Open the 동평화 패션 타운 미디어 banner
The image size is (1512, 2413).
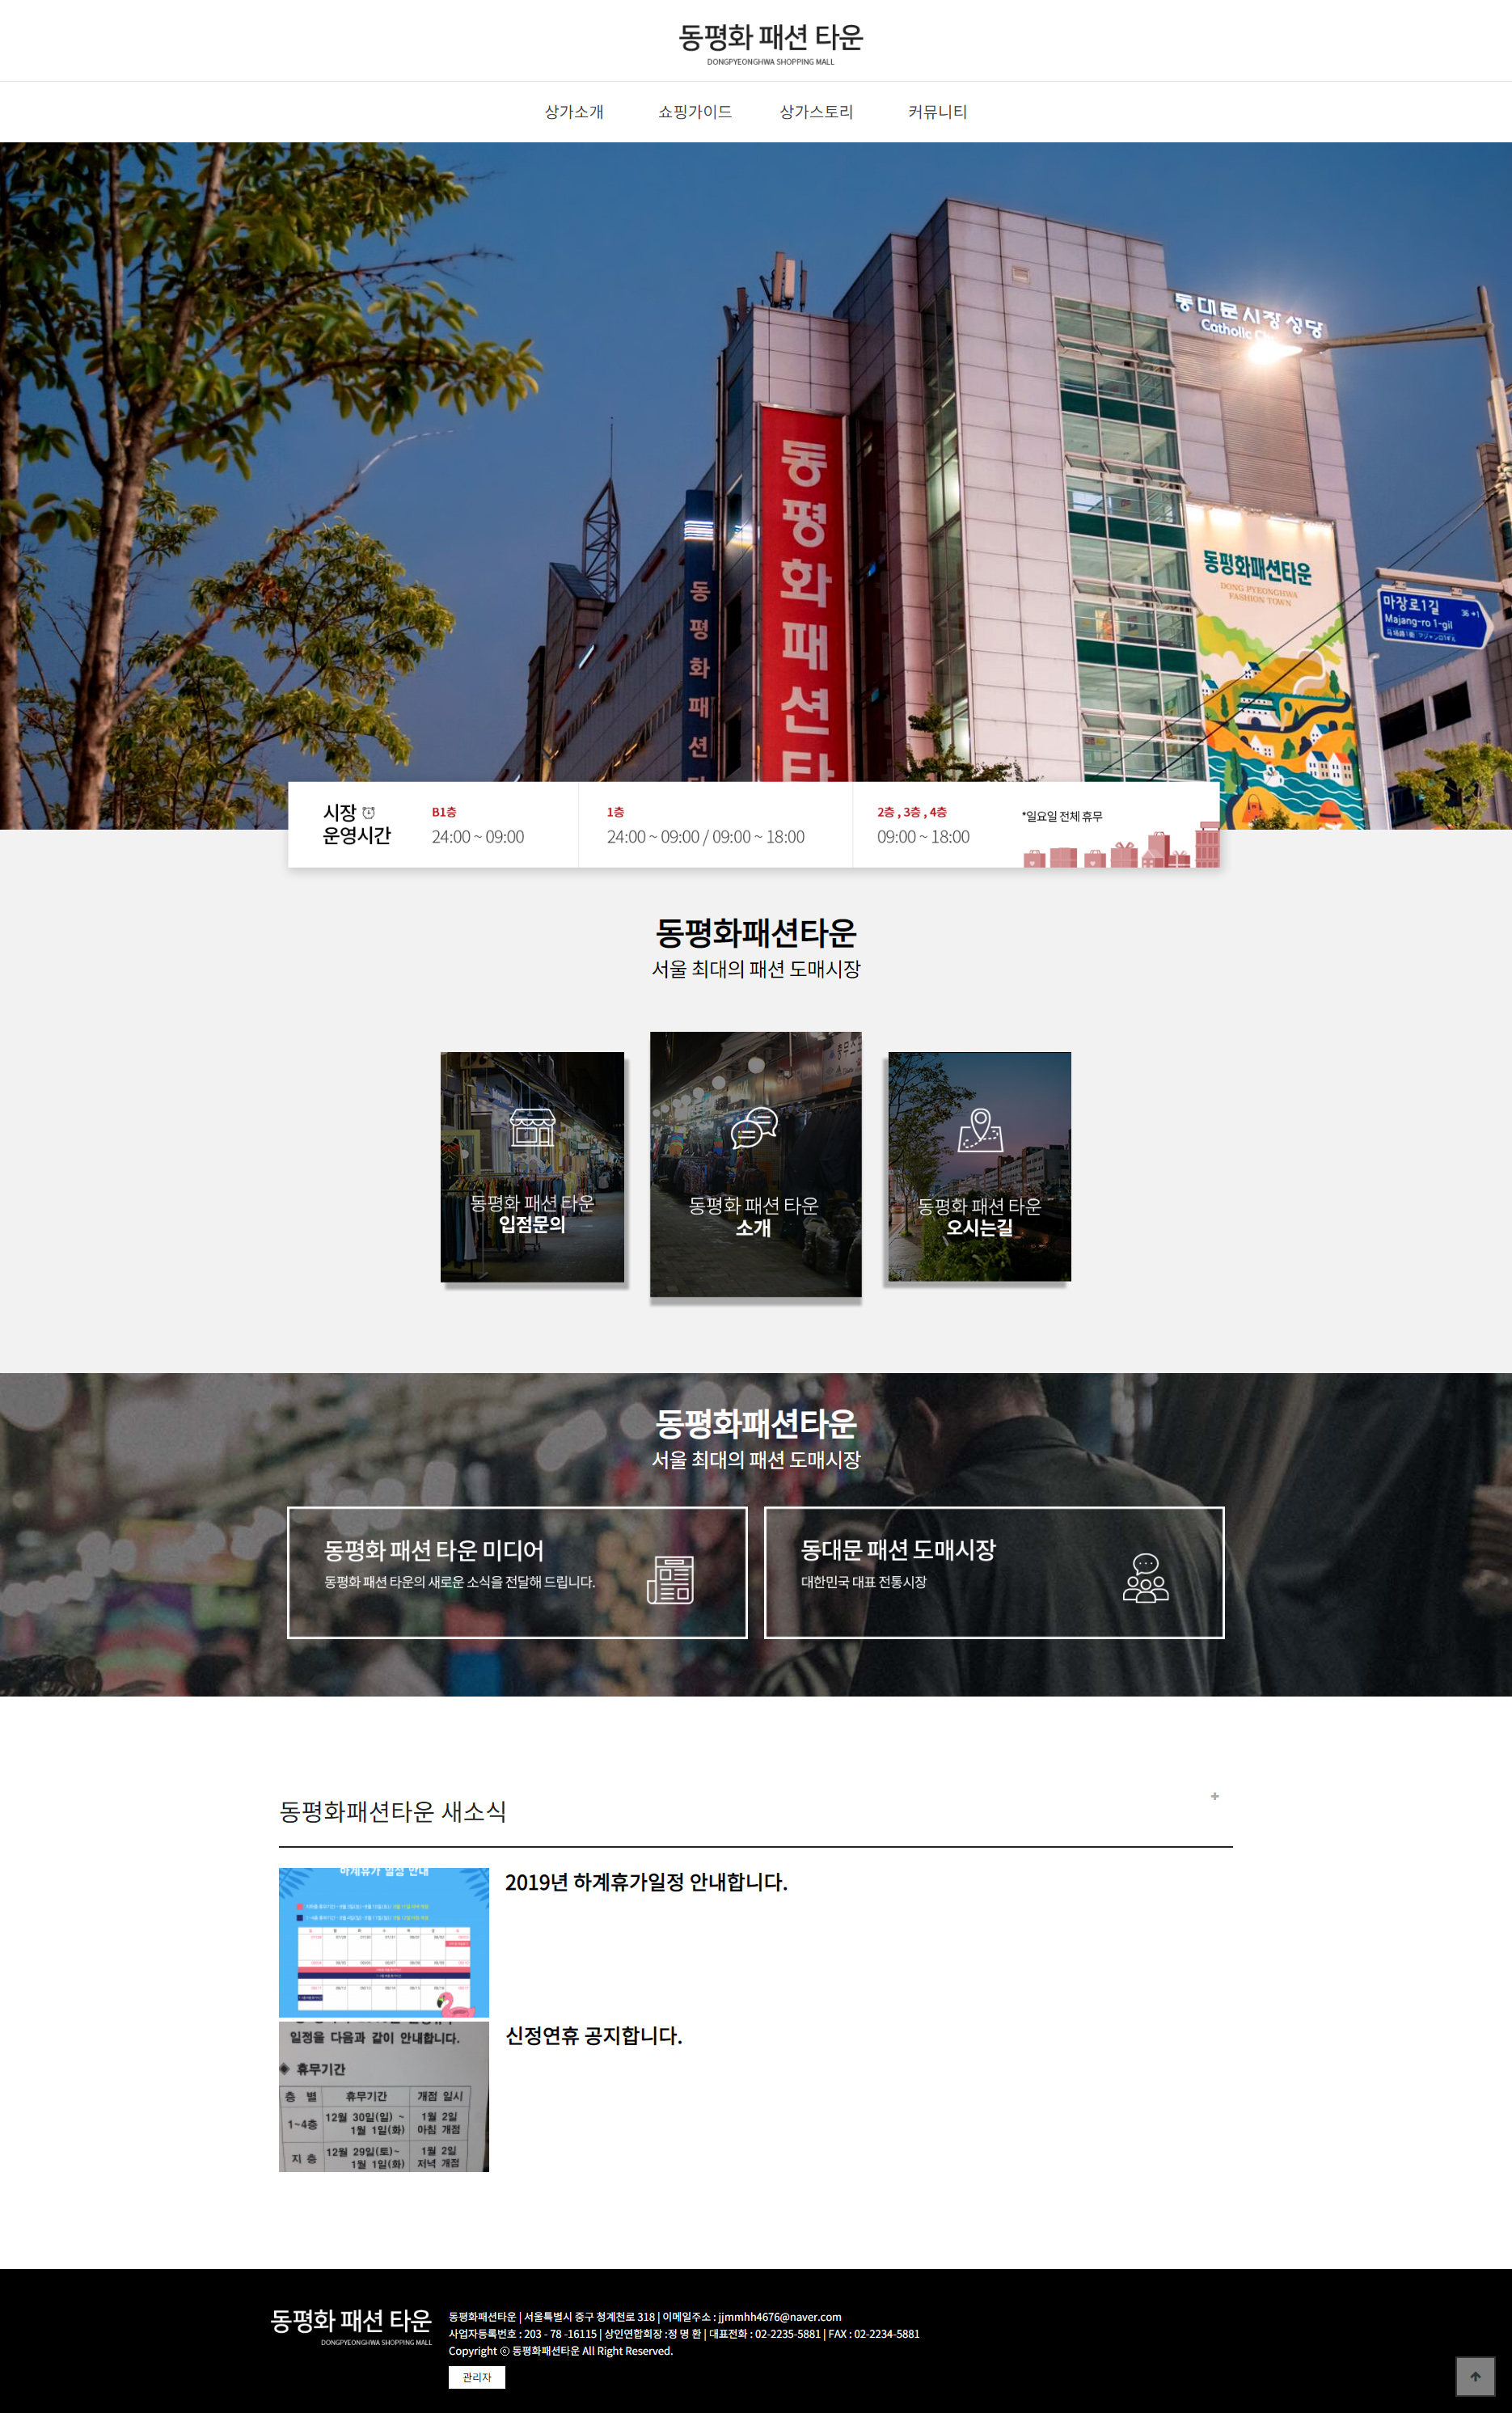[517, 1572]
